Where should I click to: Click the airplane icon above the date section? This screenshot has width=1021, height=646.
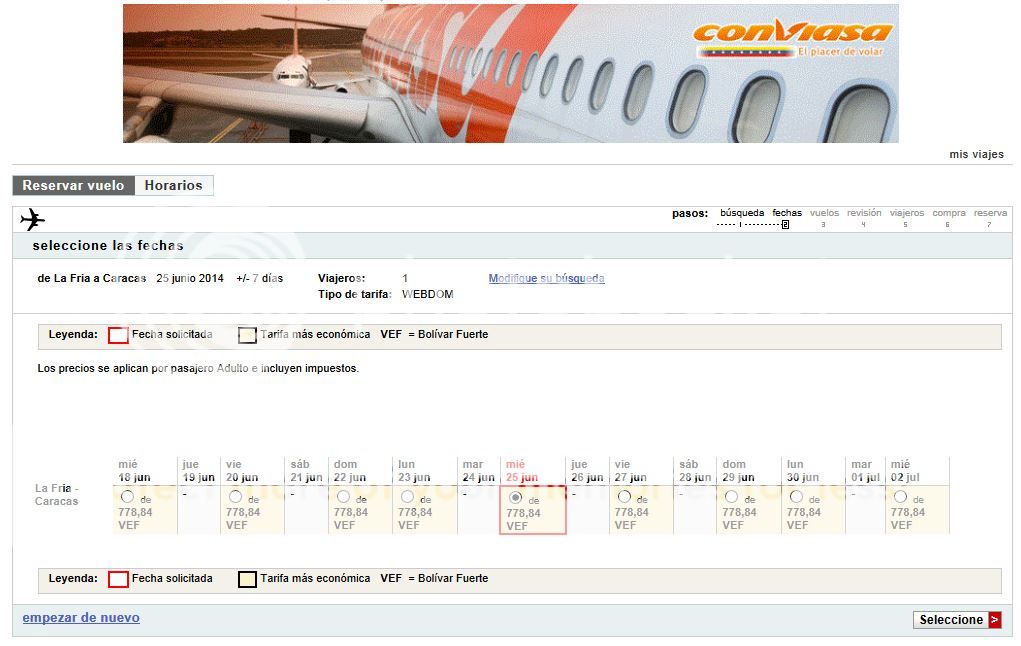(33, 219)
